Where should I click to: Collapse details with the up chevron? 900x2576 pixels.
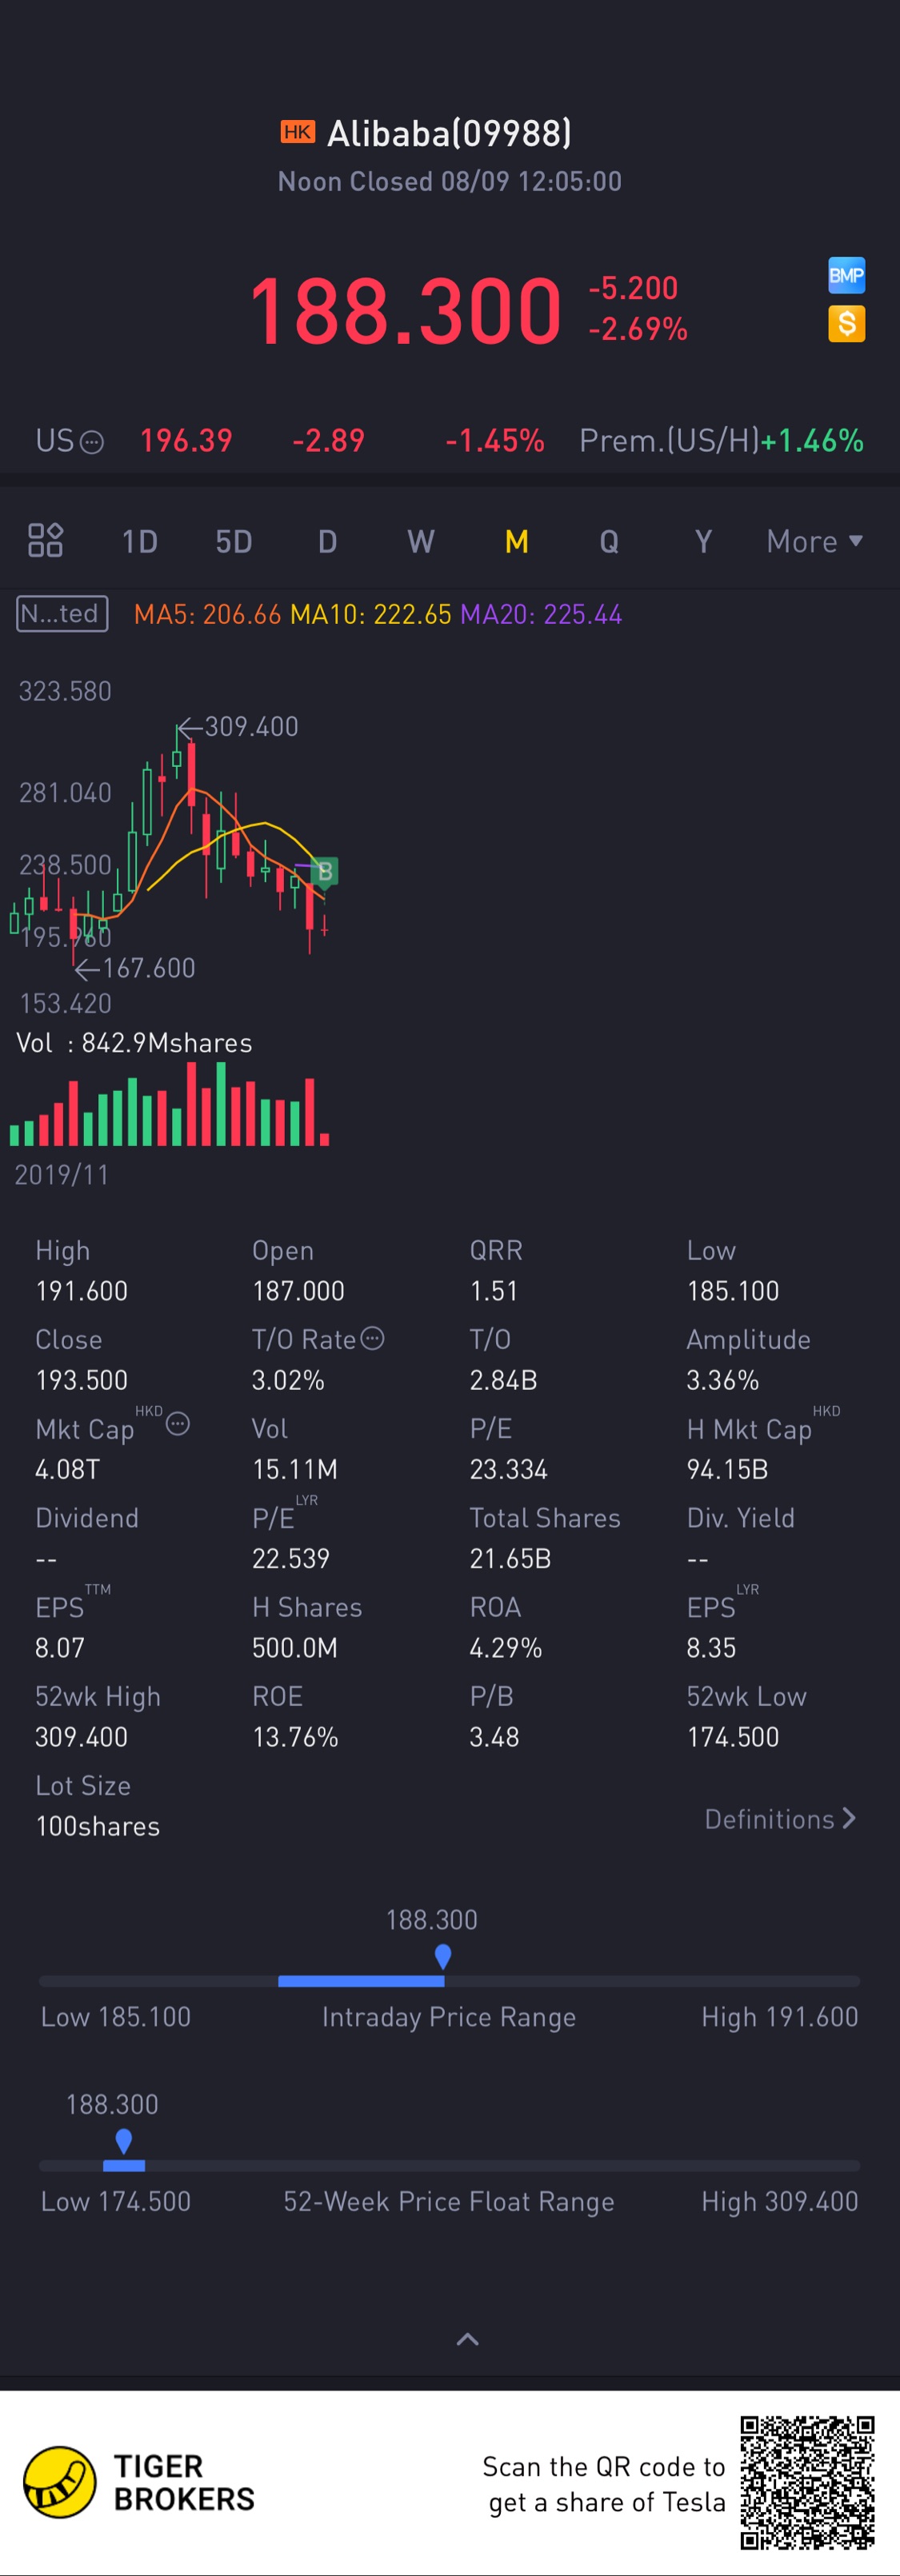pyautogui.click(x=467, y=2339)
